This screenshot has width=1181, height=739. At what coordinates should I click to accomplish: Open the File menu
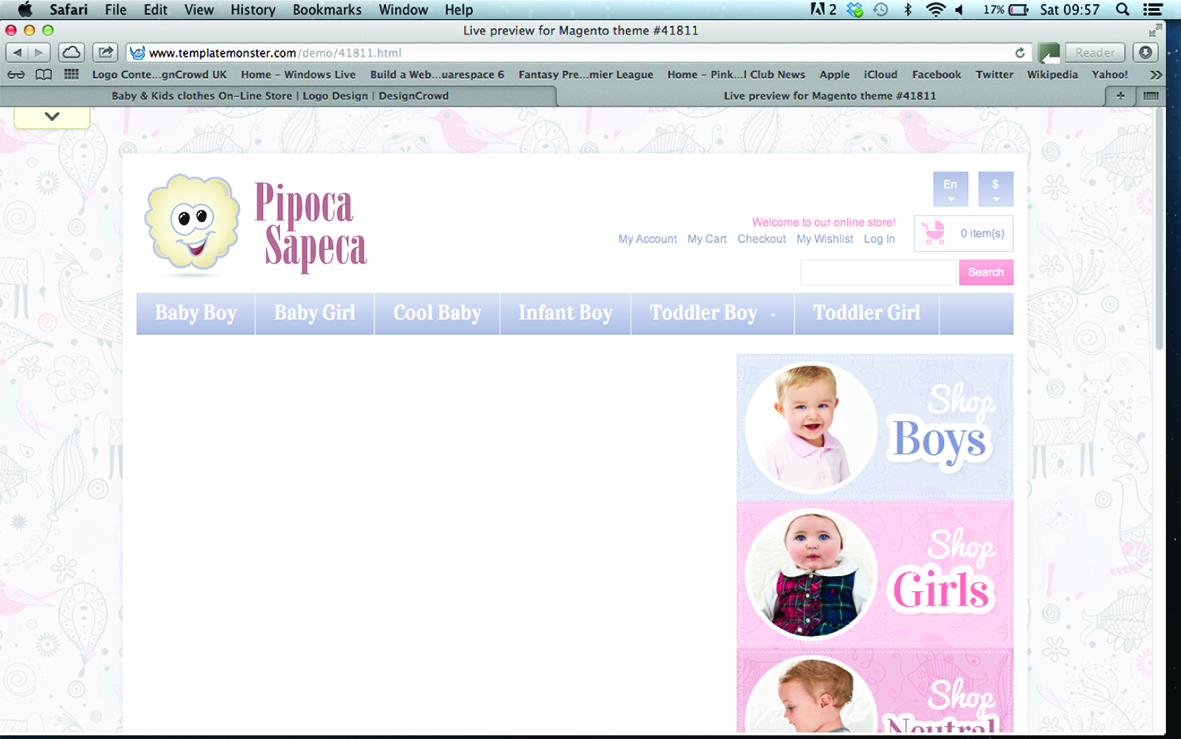(x=115, y=10)
